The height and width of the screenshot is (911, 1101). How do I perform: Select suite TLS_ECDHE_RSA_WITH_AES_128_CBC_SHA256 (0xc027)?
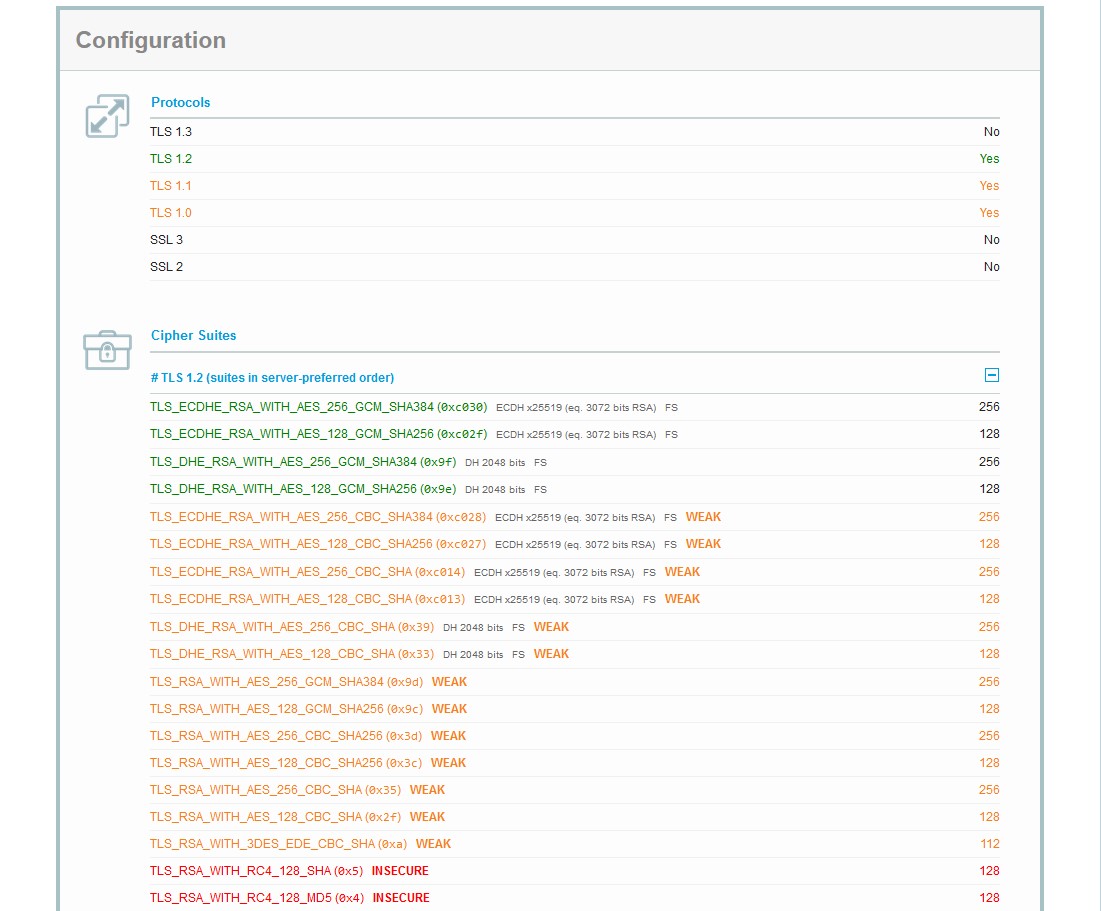click(x=317, y=544)
